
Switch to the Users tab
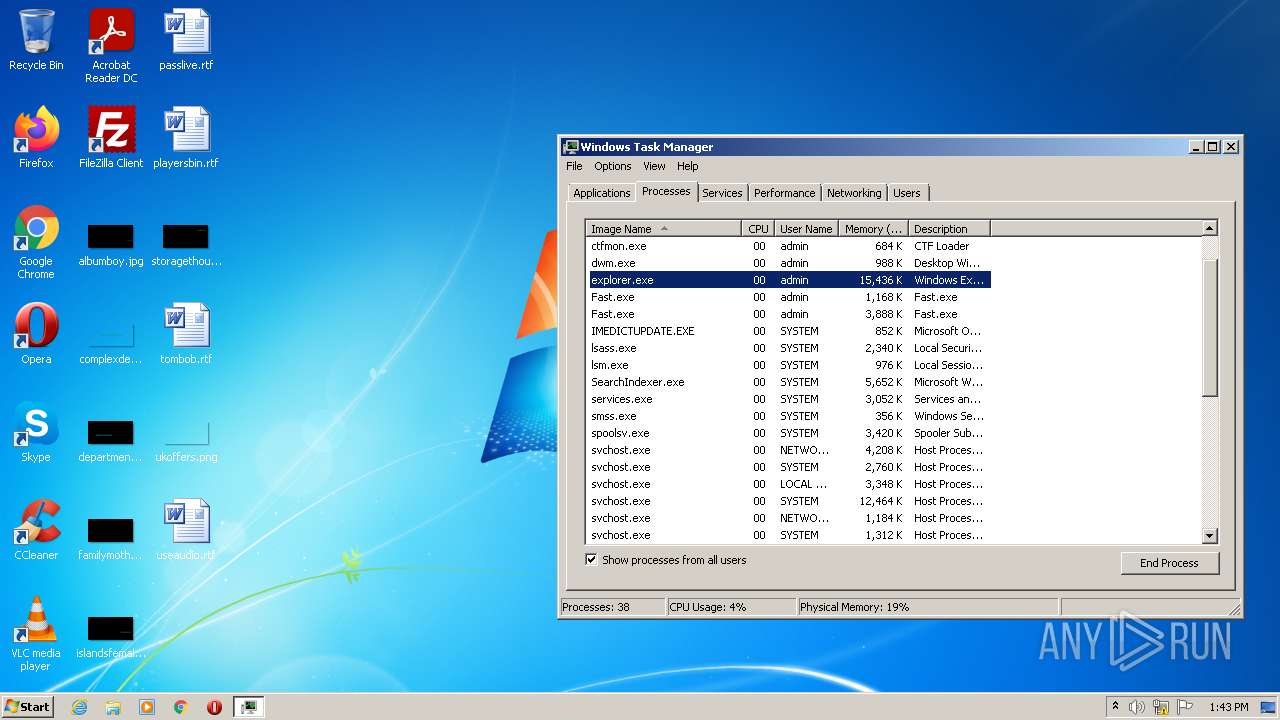[907, 193]
